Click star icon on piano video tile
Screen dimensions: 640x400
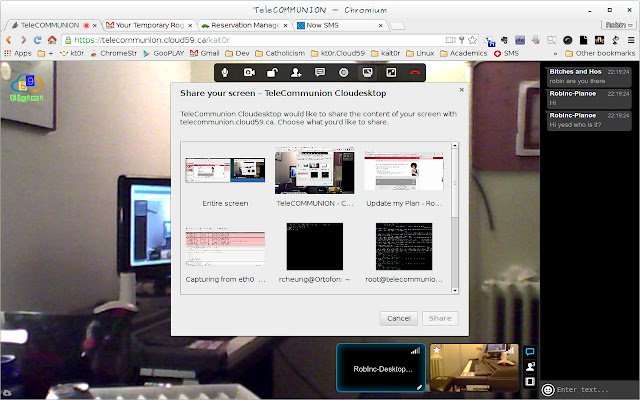[437, 350]
